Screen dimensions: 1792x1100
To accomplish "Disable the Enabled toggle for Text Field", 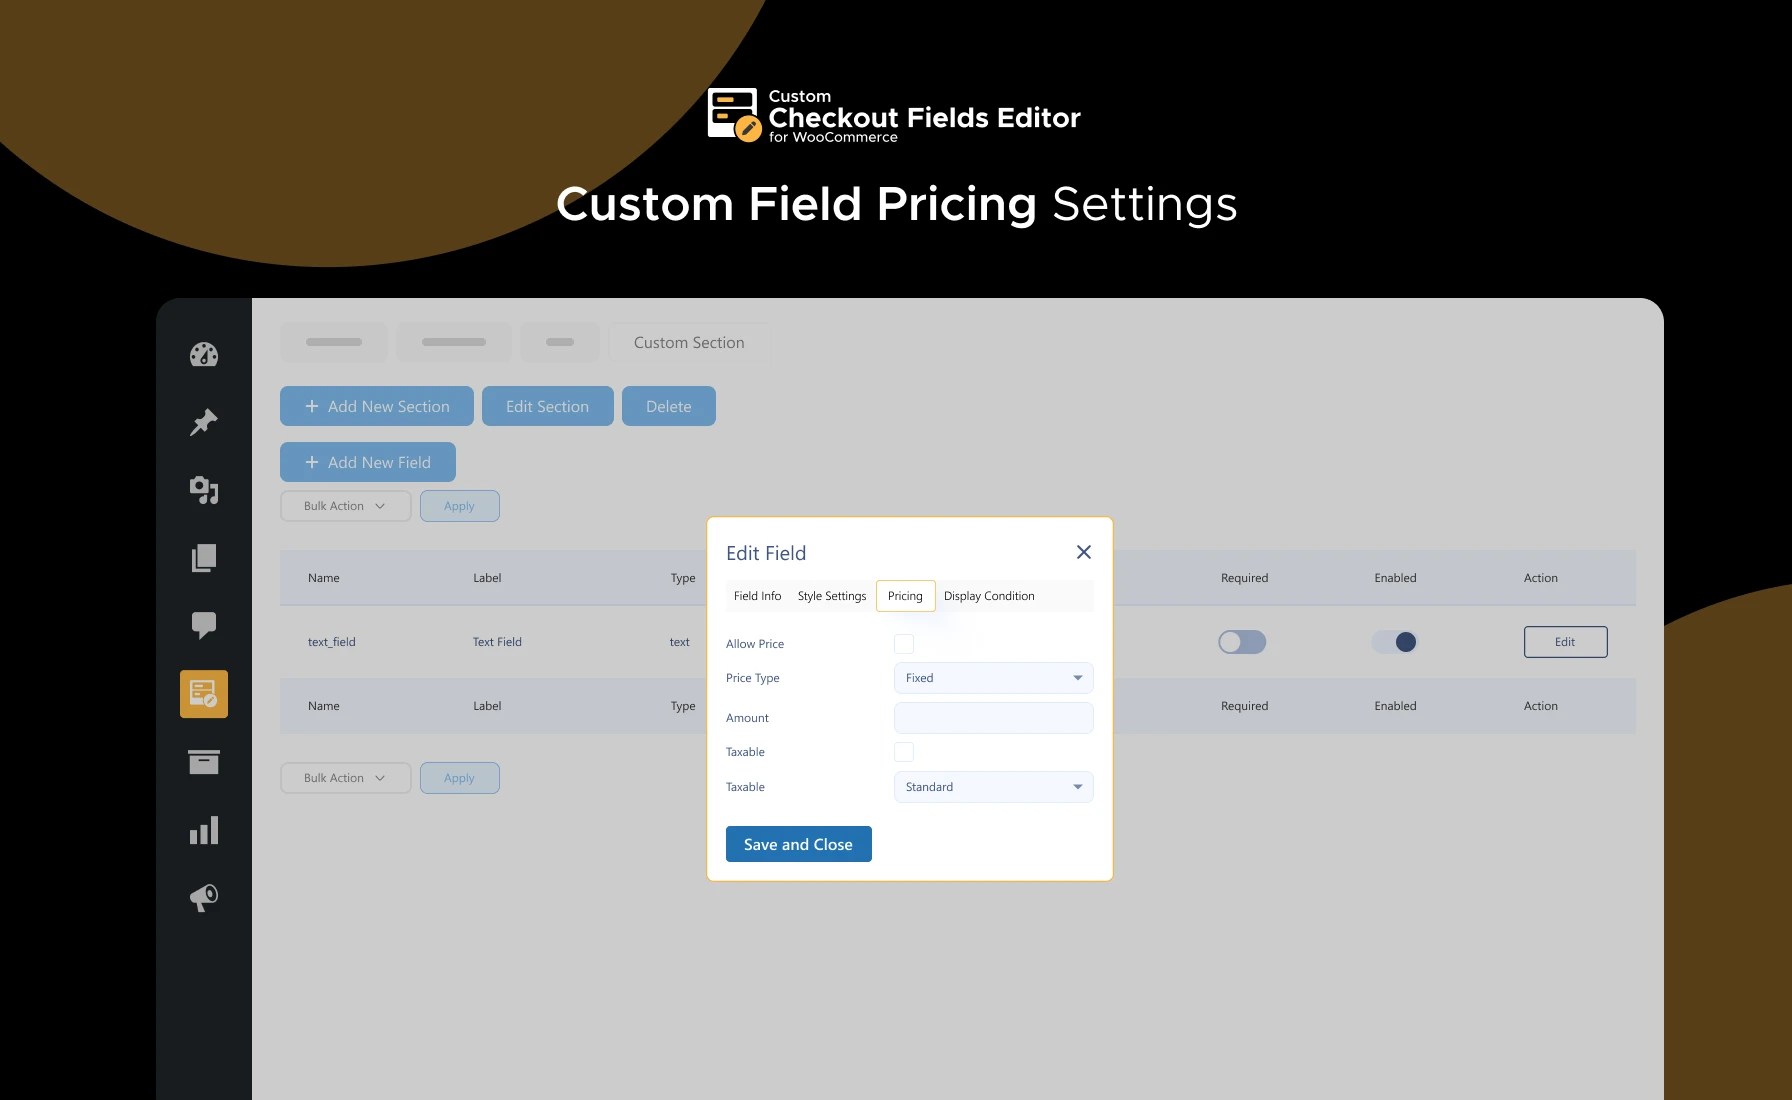I will 1394,642.
